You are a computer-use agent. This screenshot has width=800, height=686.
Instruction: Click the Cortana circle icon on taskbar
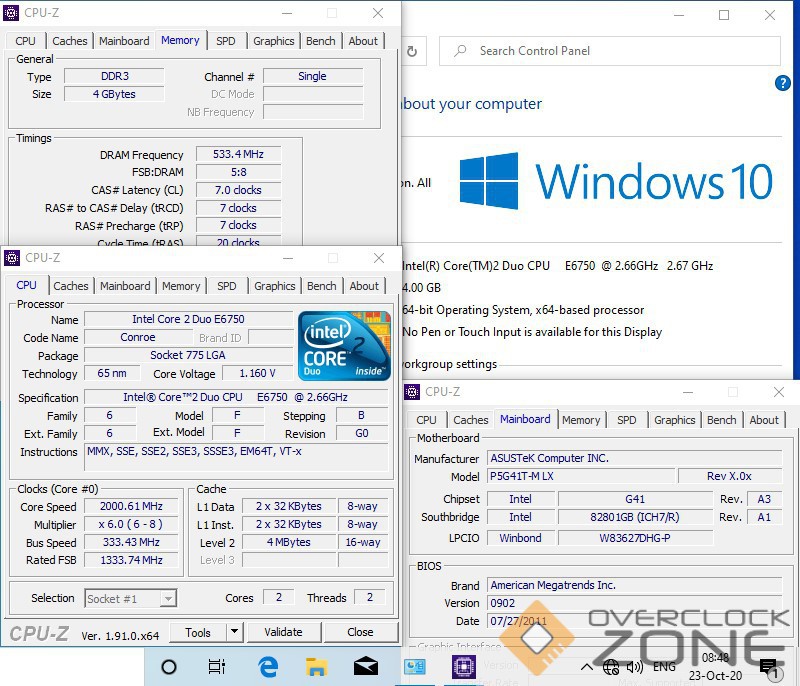point(169,667)
